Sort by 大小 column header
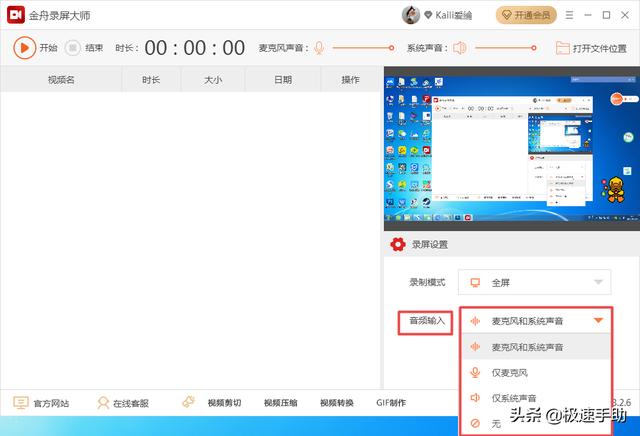 (x=213, y=80)
